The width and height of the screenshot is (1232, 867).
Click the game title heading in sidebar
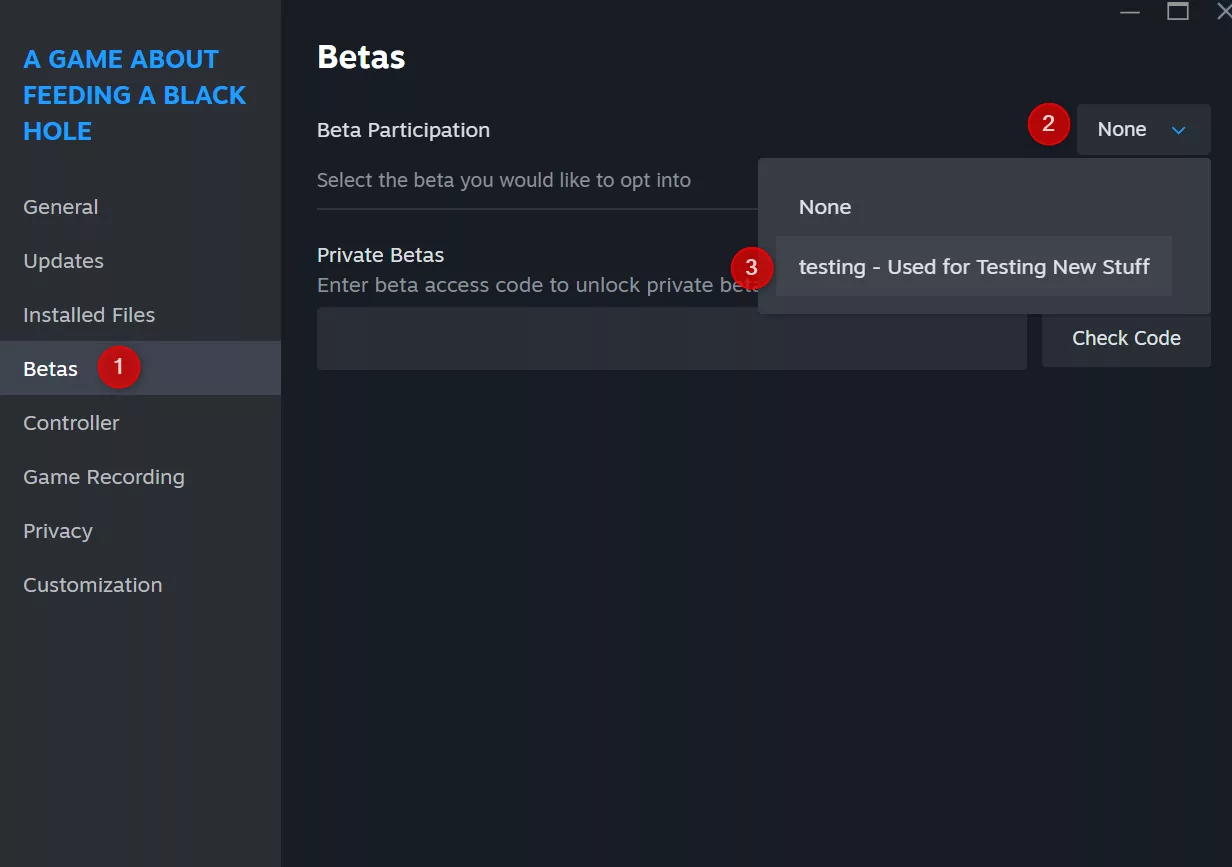tap(134, 95)
